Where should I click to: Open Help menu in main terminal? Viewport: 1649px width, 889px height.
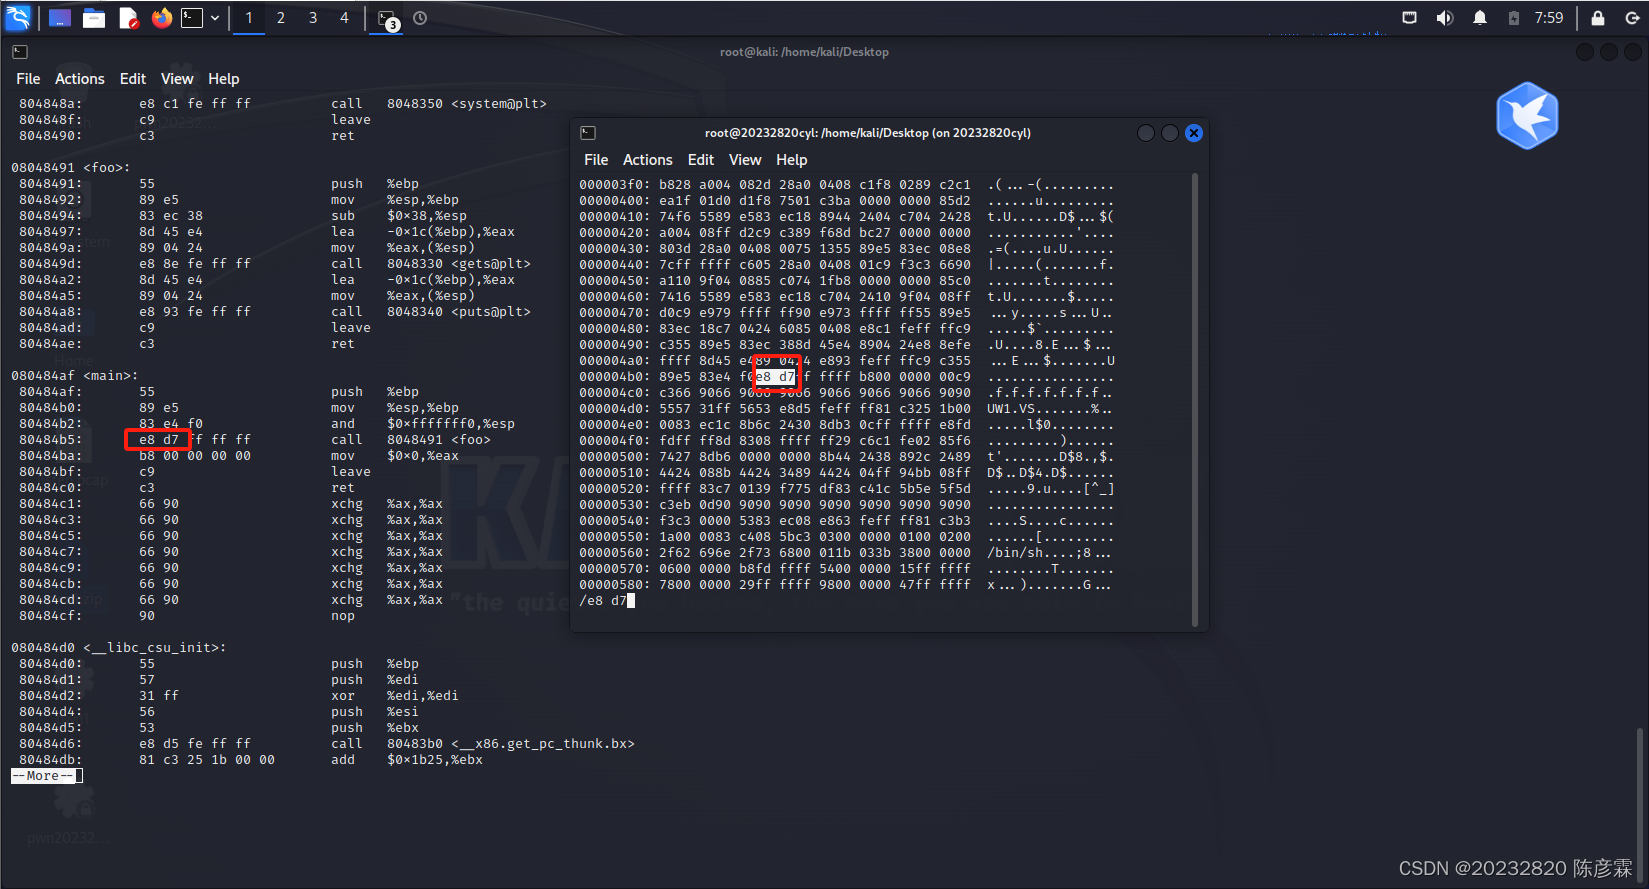(223, 79)
